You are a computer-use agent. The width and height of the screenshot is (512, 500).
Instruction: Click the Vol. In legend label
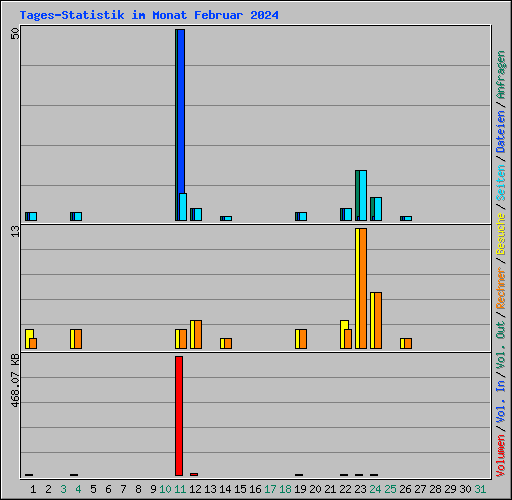[501, 401]
